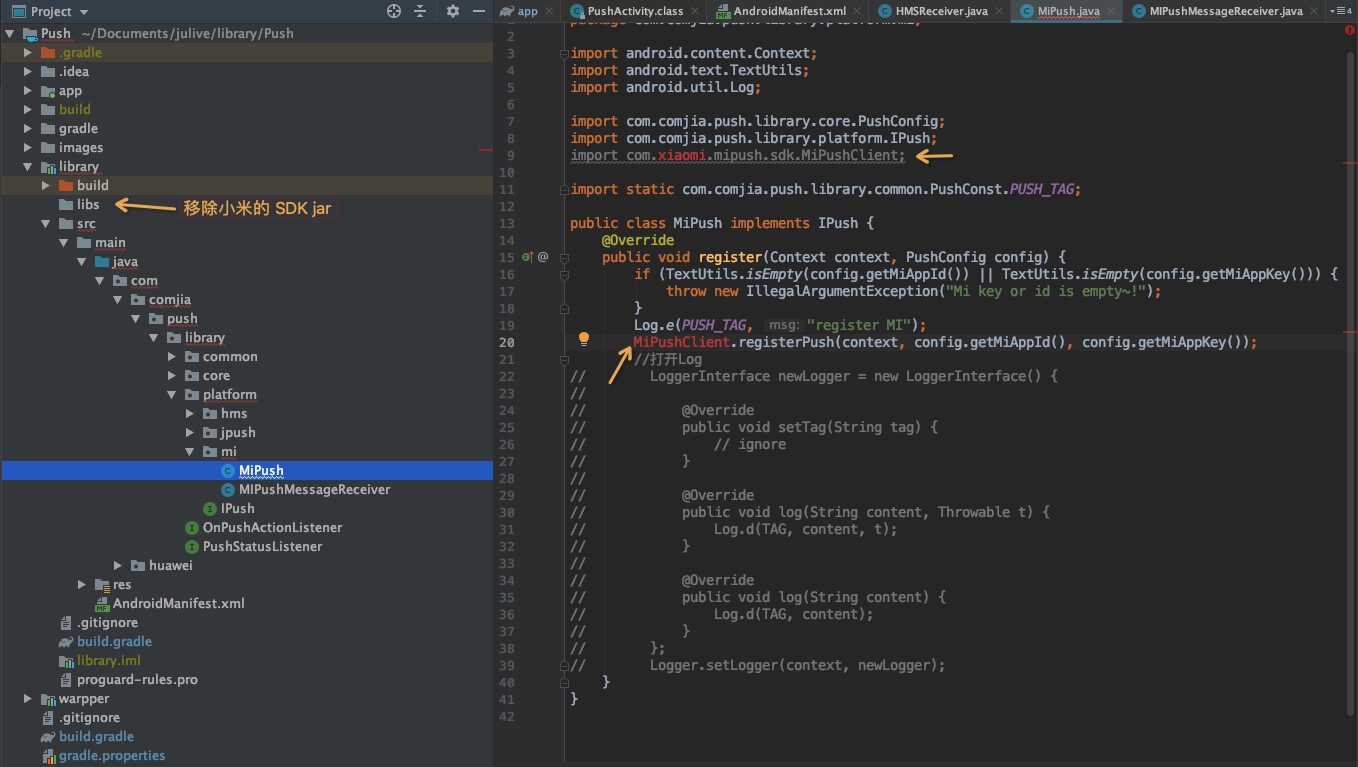The width and height of the screenshot is (1358, 767).
Task: Select the libs folder under library
Action: coord(79,204)
